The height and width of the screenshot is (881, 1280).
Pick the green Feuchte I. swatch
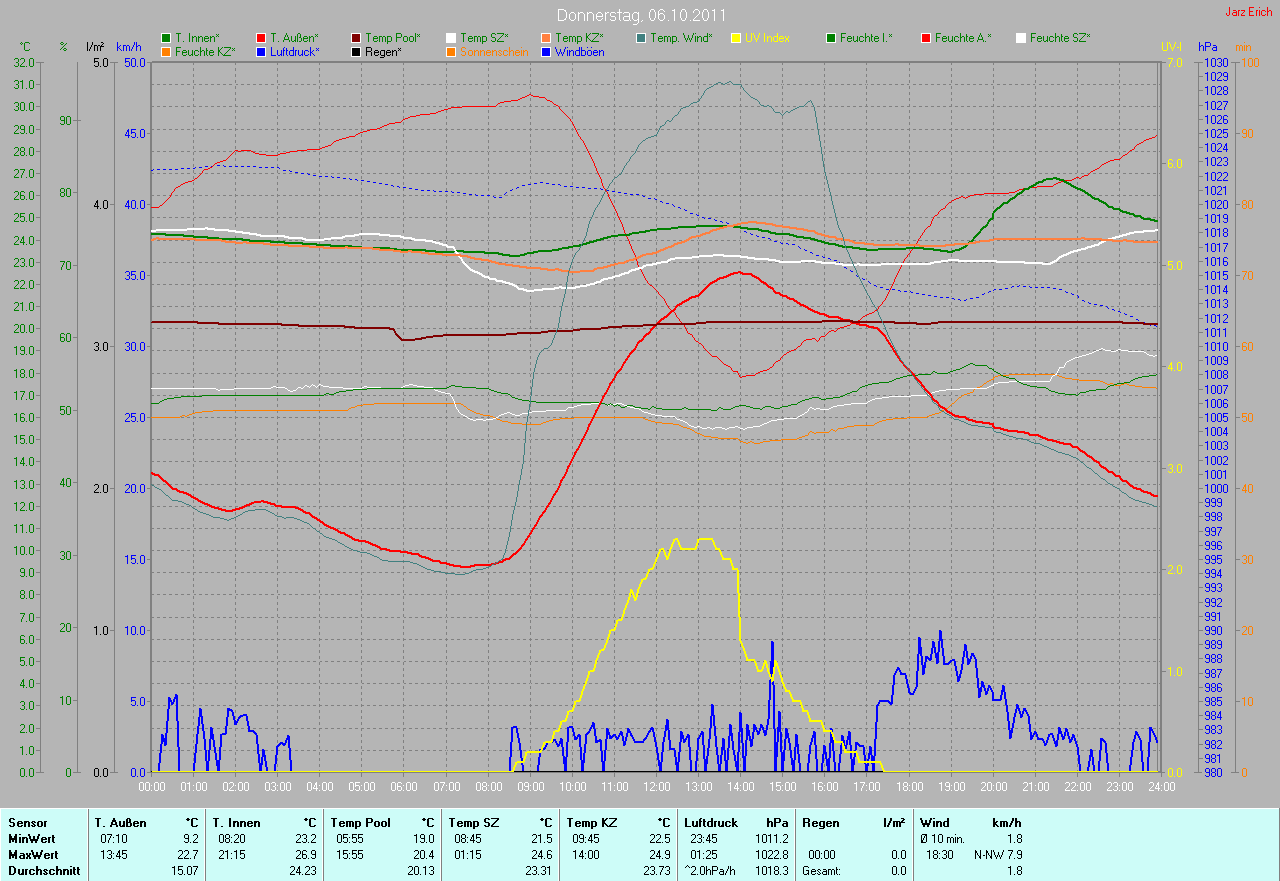point(831,38)
